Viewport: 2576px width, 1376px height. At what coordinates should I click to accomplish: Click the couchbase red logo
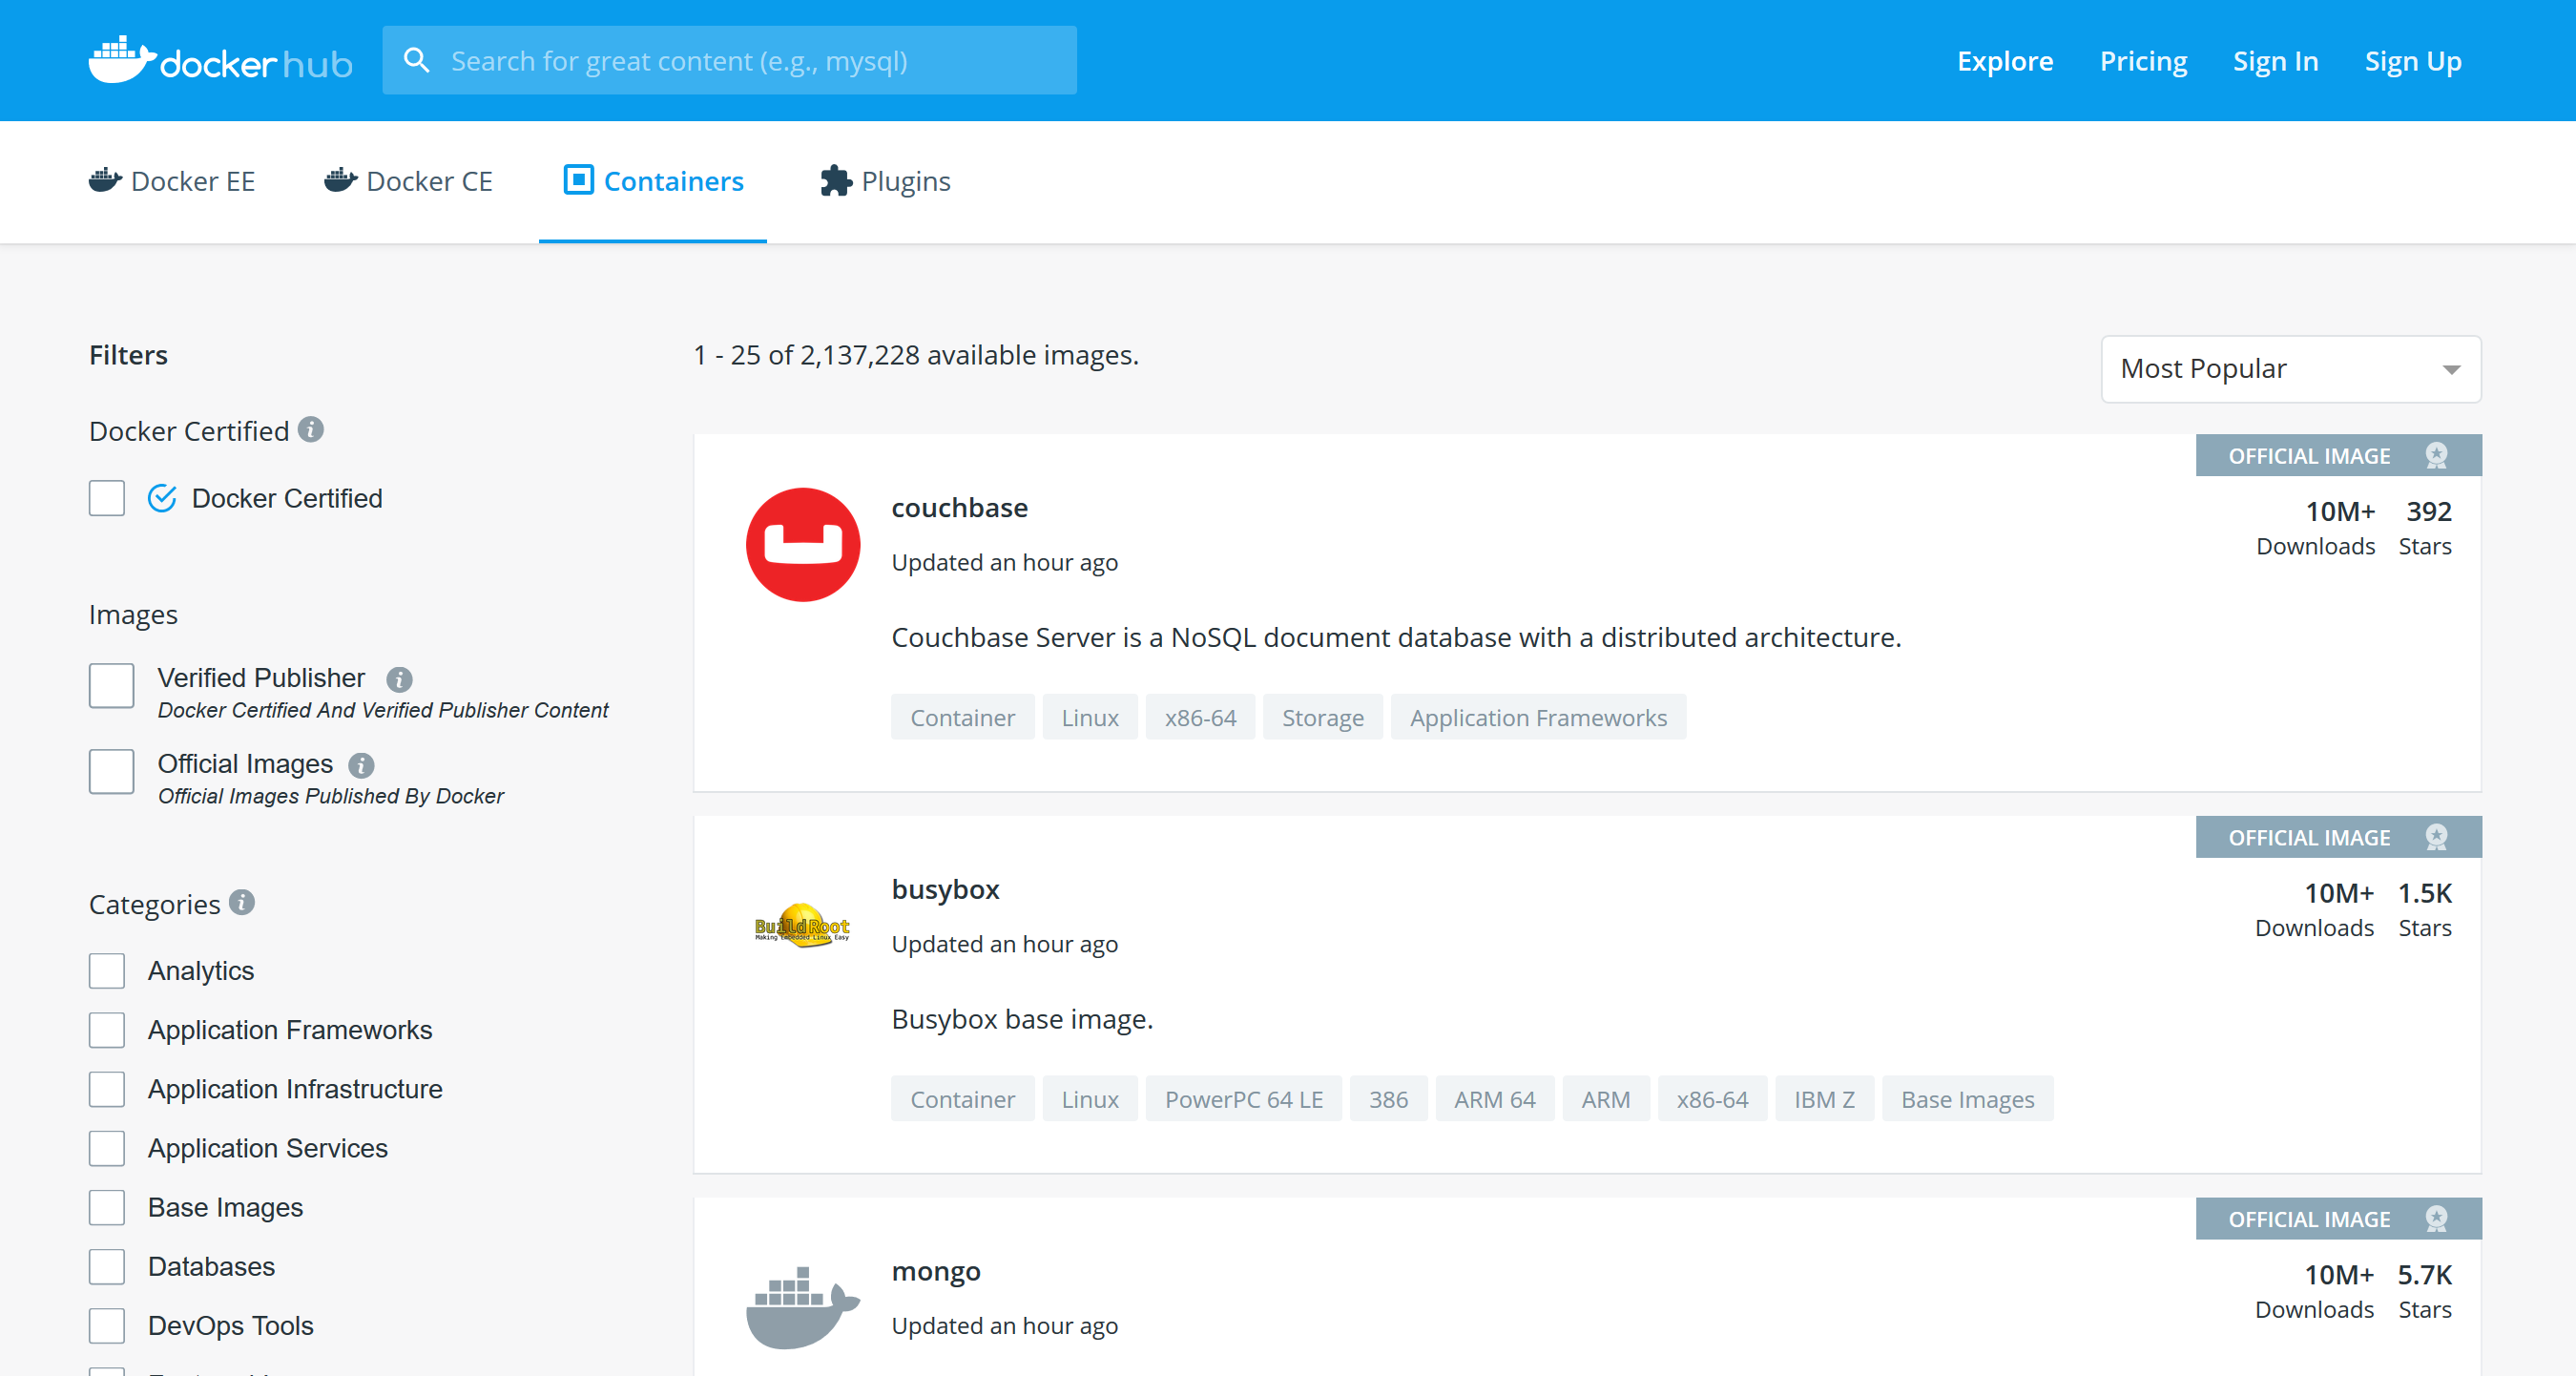point(802,545)
